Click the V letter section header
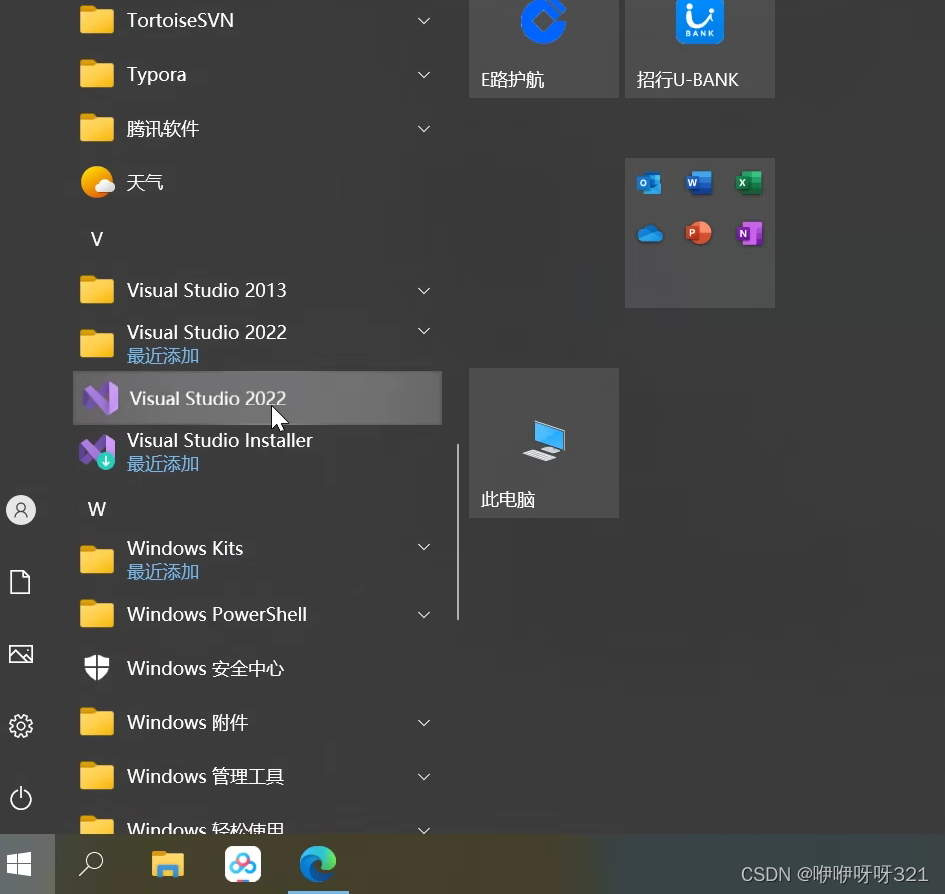This screenshot has height=894, width=945. tap(96, 239)
